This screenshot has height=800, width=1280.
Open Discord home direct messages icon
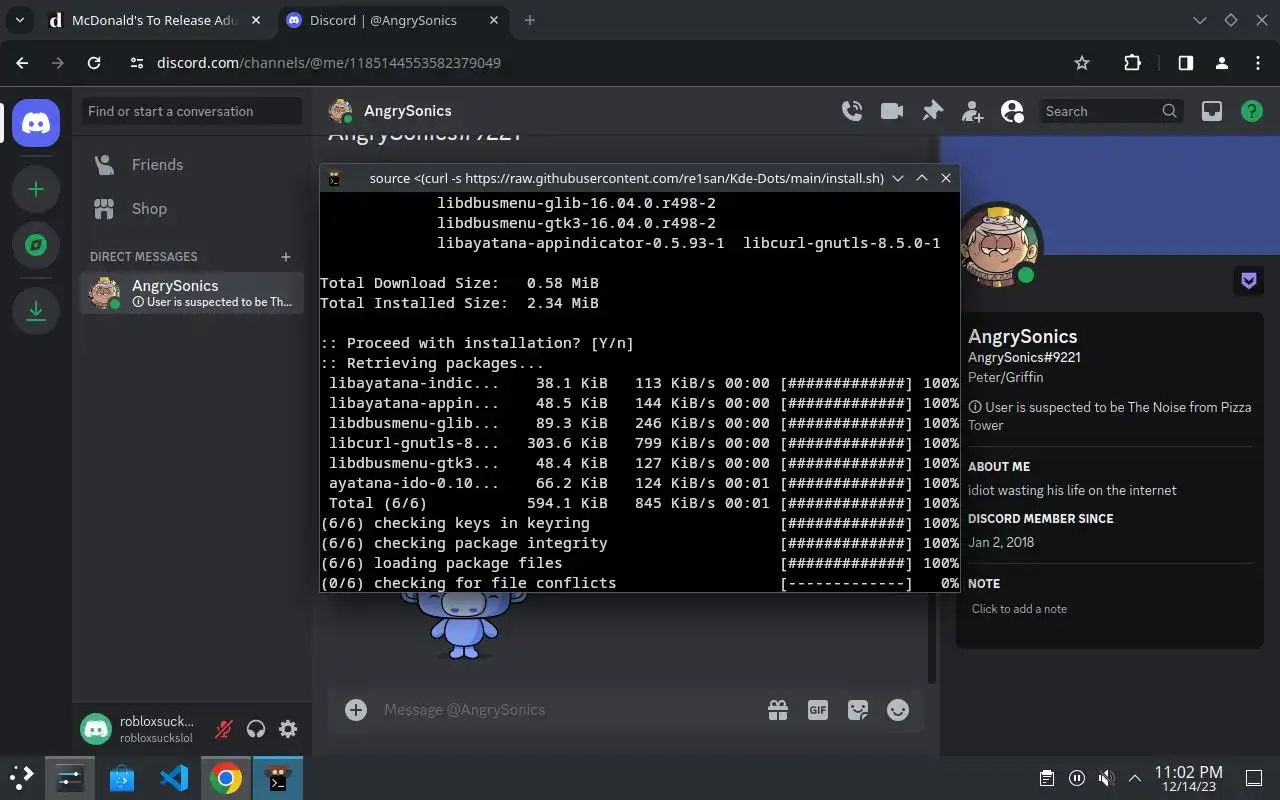tap(36, 123)
